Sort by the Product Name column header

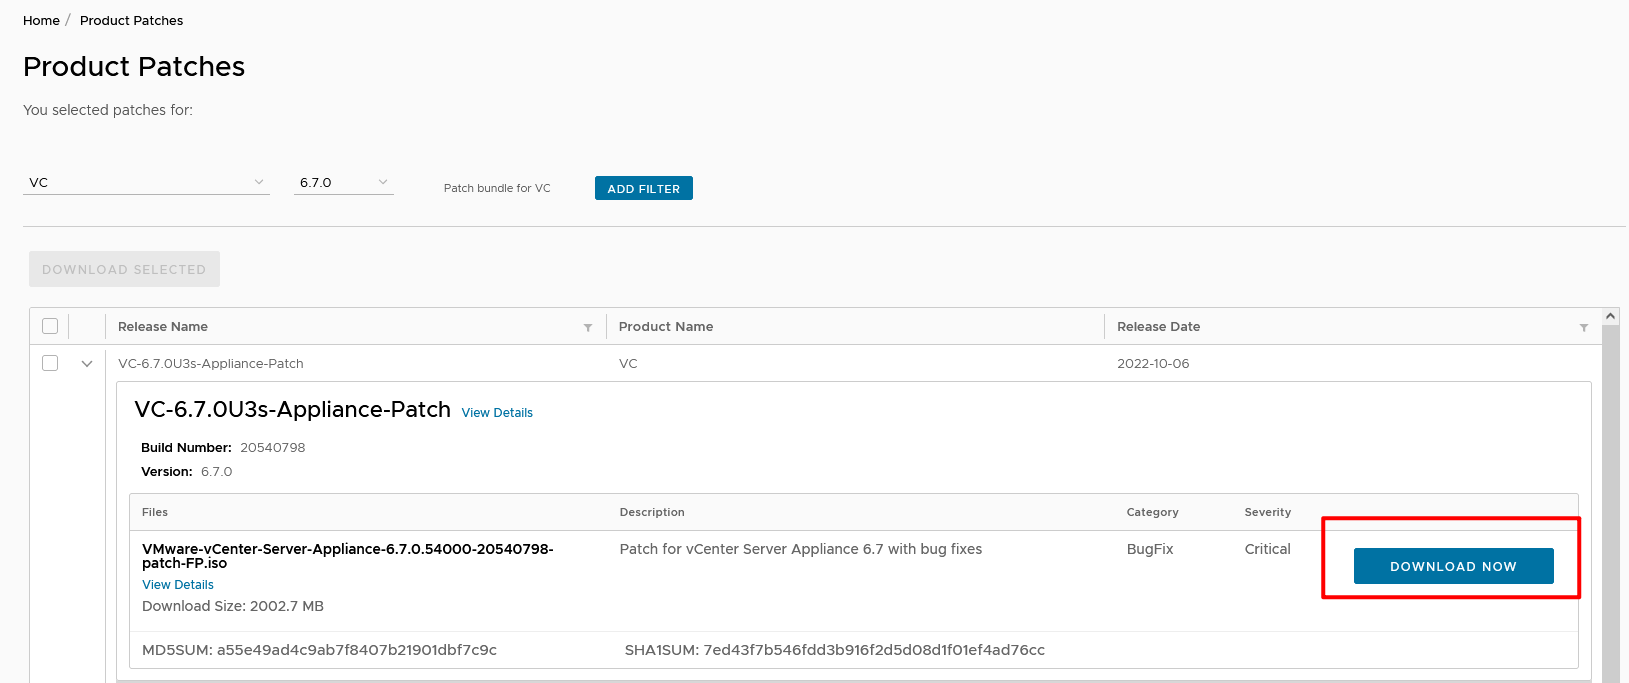point(666,327)
